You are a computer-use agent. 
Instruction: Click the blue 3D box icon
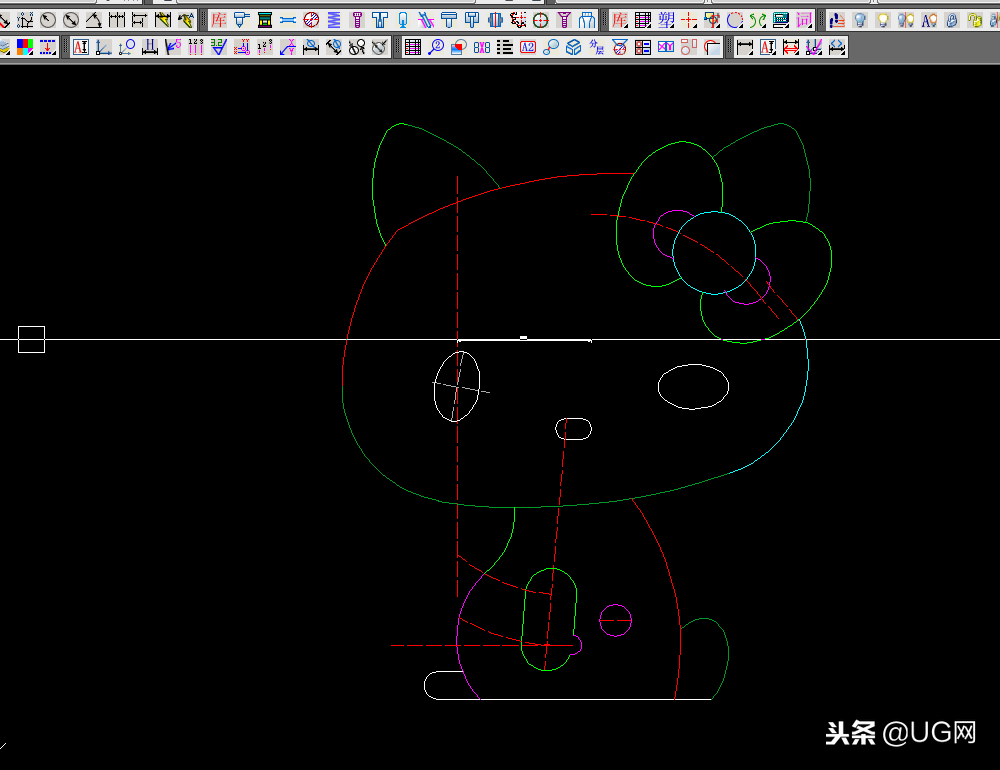click(574, 47)
